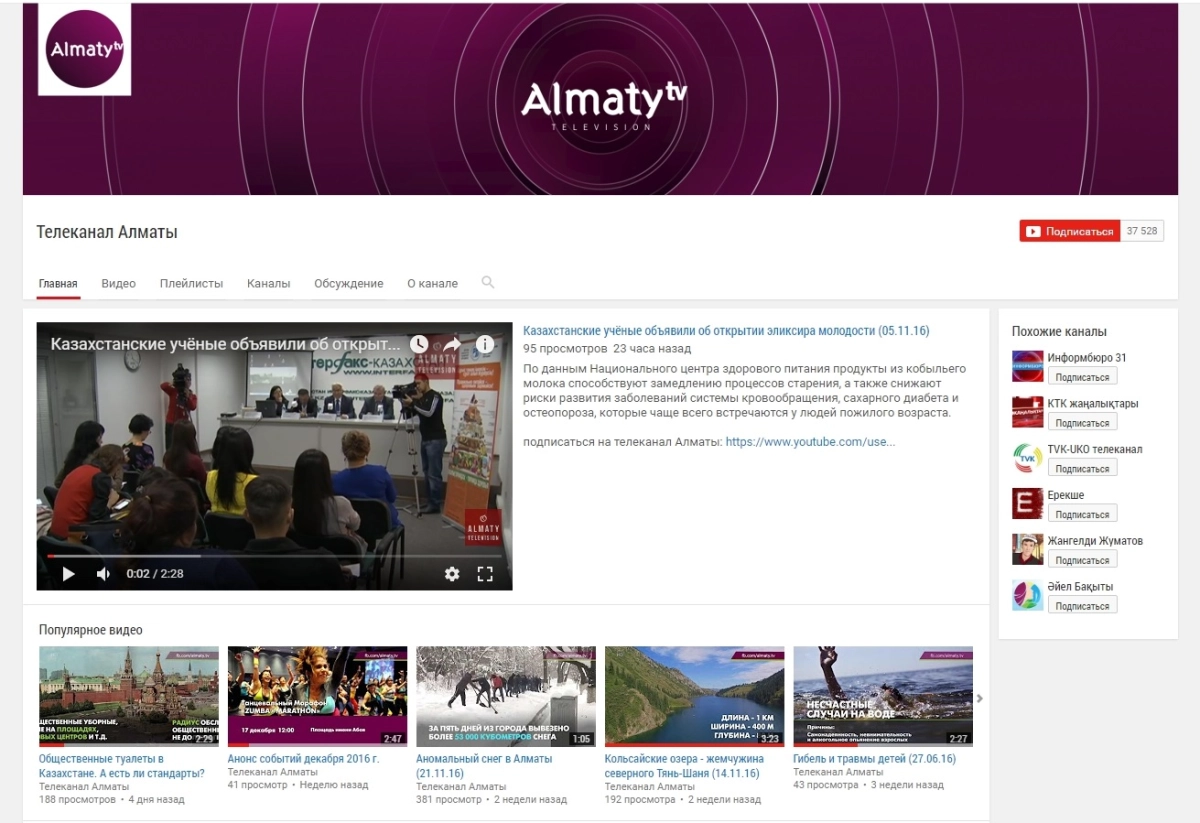Open Гибель и травмы детей thumbnail

883,696
